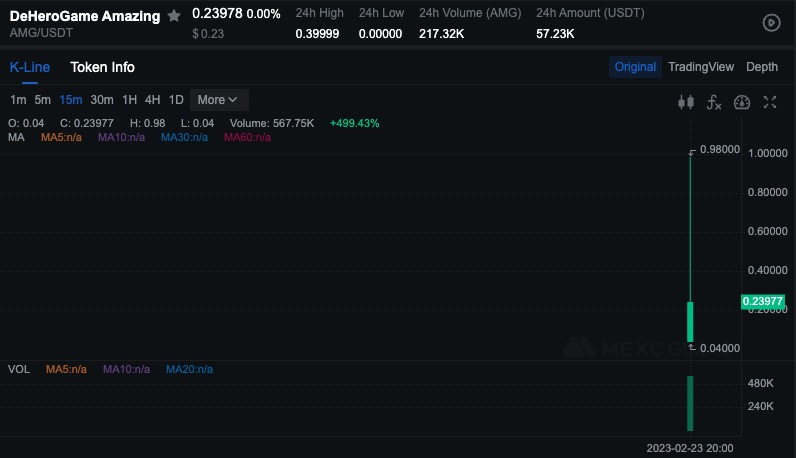Click the 2023-02-23 20:00 time label

[x=689, y=448]
